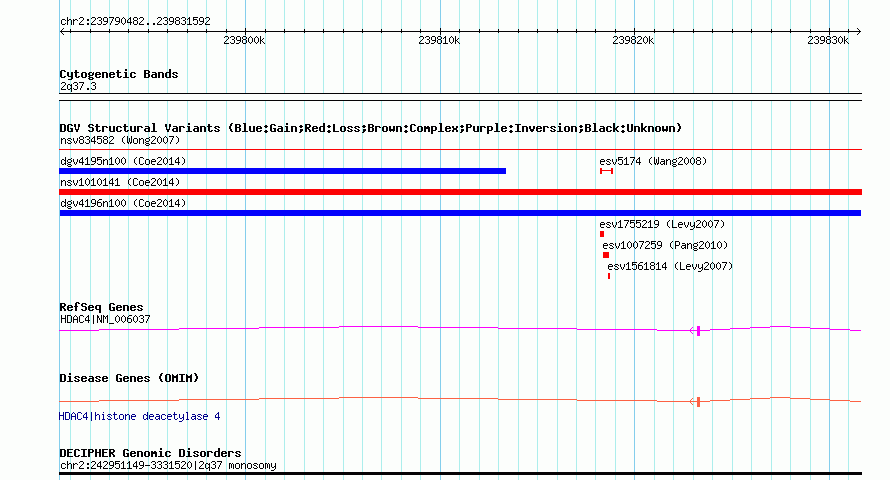Click the small red esv5174 bracket glyph

[x=606, y=171]
